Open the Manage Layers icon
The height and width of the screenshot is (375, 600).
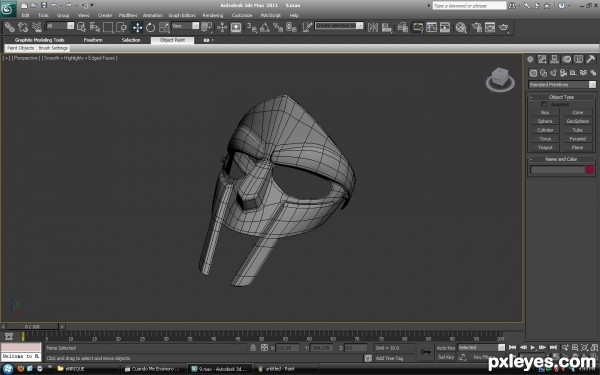(402, 27)
